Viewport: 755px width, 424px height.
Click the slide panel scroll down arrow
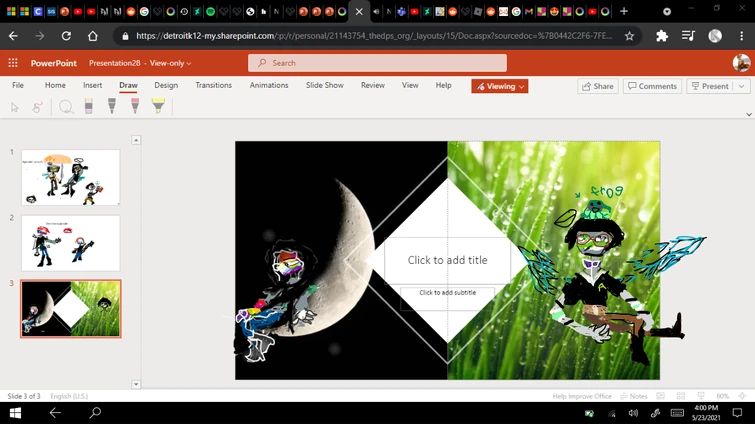[136, 384]
